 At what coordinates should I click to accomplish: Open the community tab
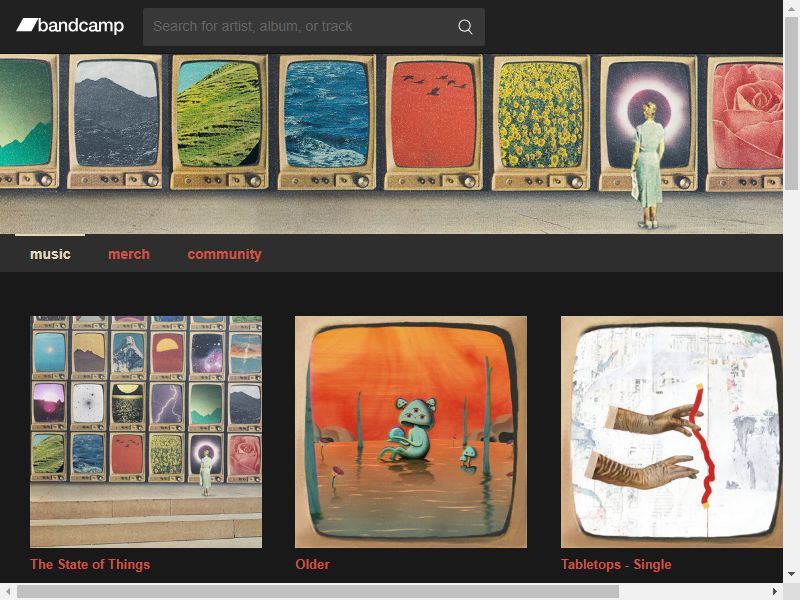pos(224,254)
